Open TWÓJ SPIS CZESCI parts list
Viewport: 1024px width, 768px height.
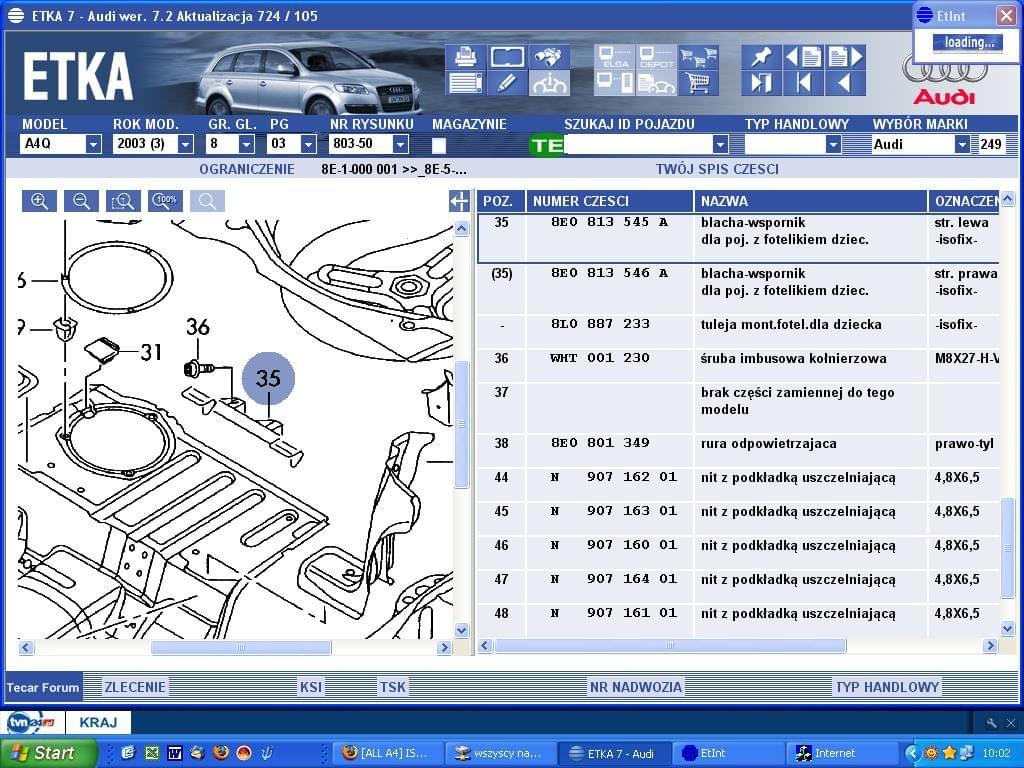[717, 170]
